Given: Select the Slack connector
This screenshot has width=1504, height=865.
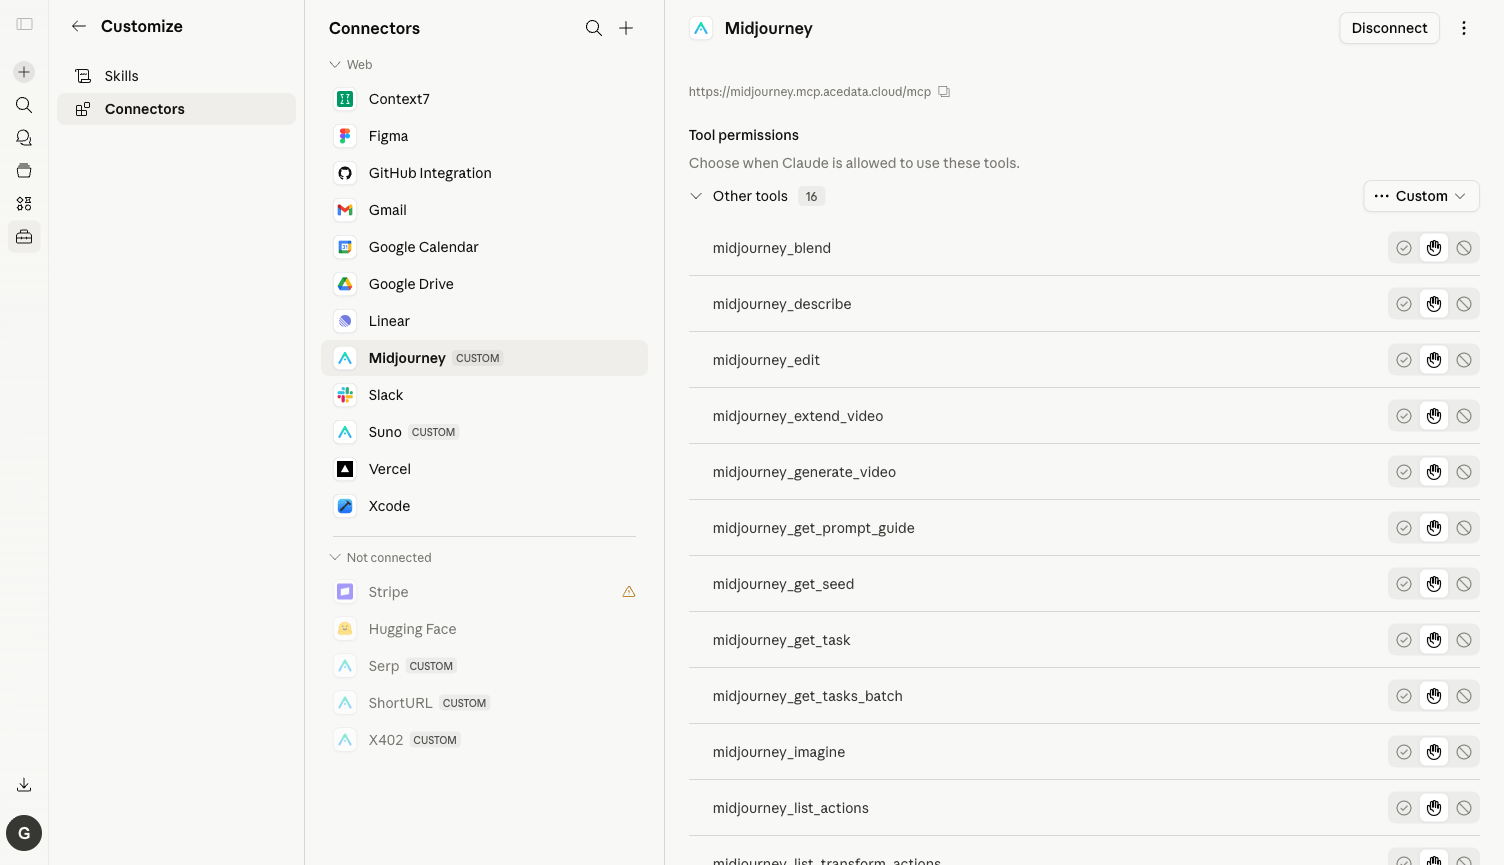Looking at the screenshot, I should pos(484,395).
